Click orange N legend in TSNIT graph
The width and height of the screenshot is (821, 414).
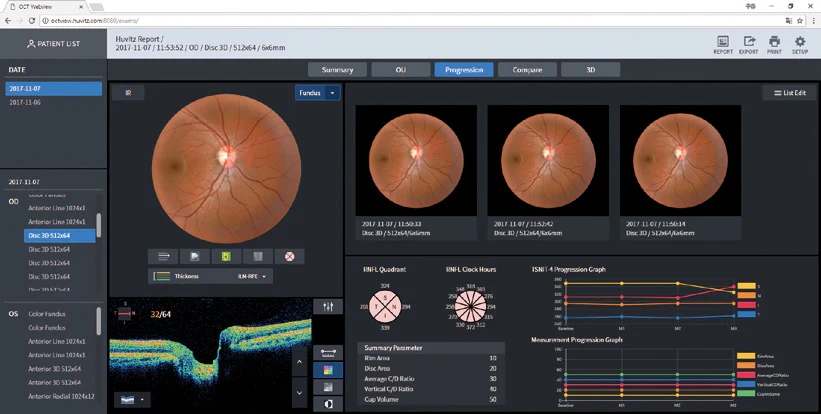(748, 296)
